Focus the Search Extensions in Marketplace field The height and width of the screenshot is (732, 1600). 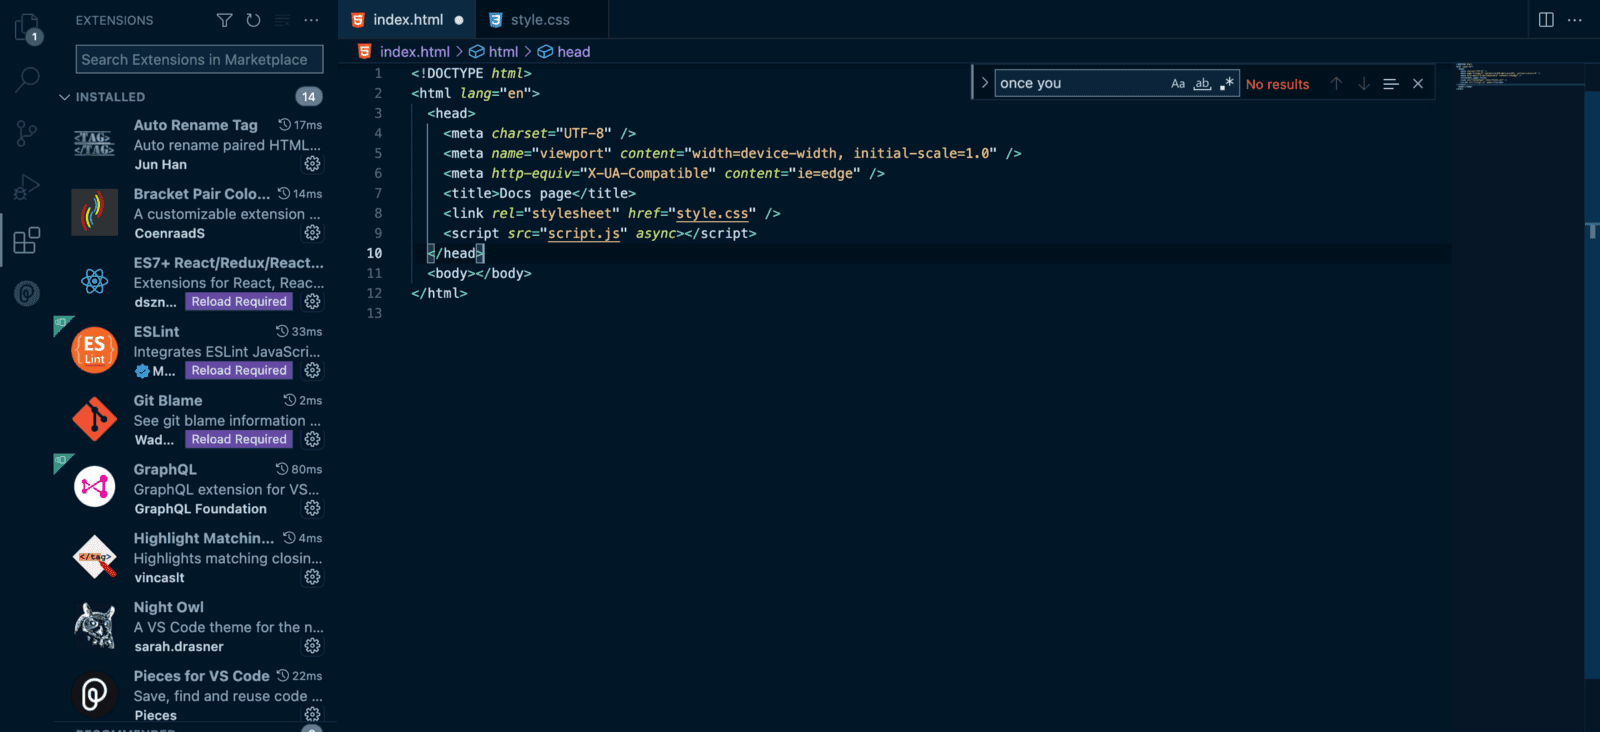tap(199, 59)
